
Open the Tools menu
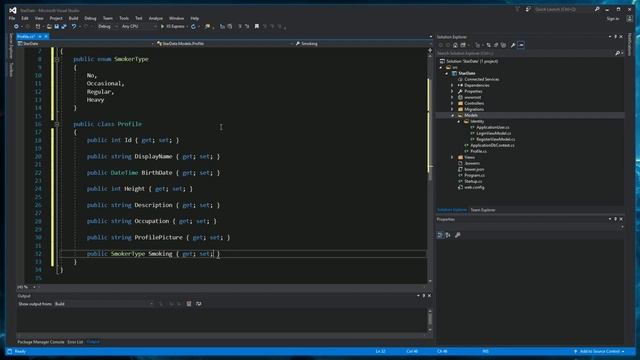click(124, 18)
